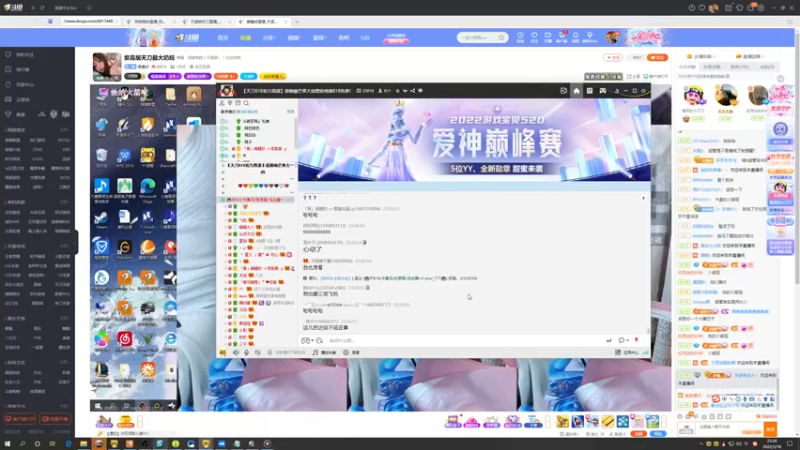Image resolution: width=800 pixels, height=450 pixels.
Task: Open the emoji dropdown in the YY chat input
Action: [307, 340]
